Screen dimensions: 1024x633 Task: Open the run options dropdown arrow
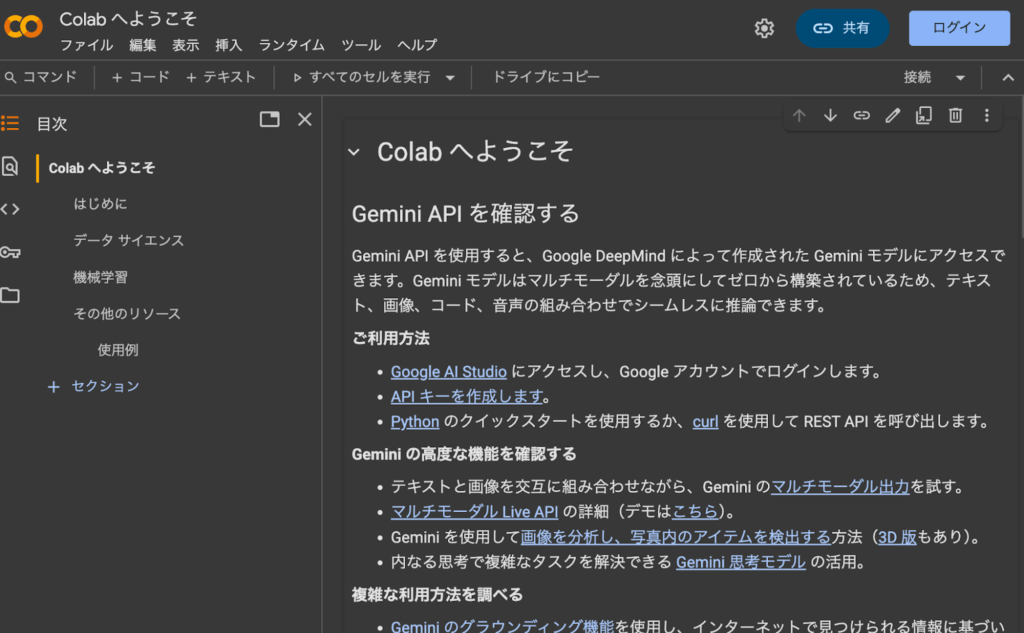[x=450, y=78]
